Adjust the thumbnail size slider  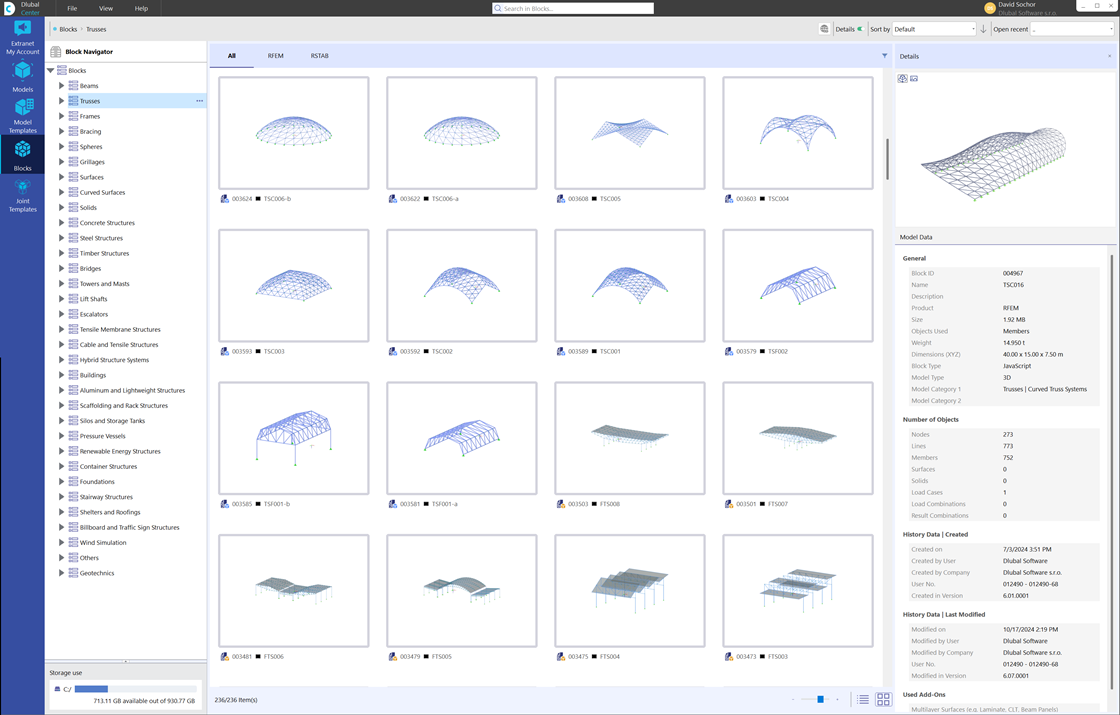coord(822,699)
